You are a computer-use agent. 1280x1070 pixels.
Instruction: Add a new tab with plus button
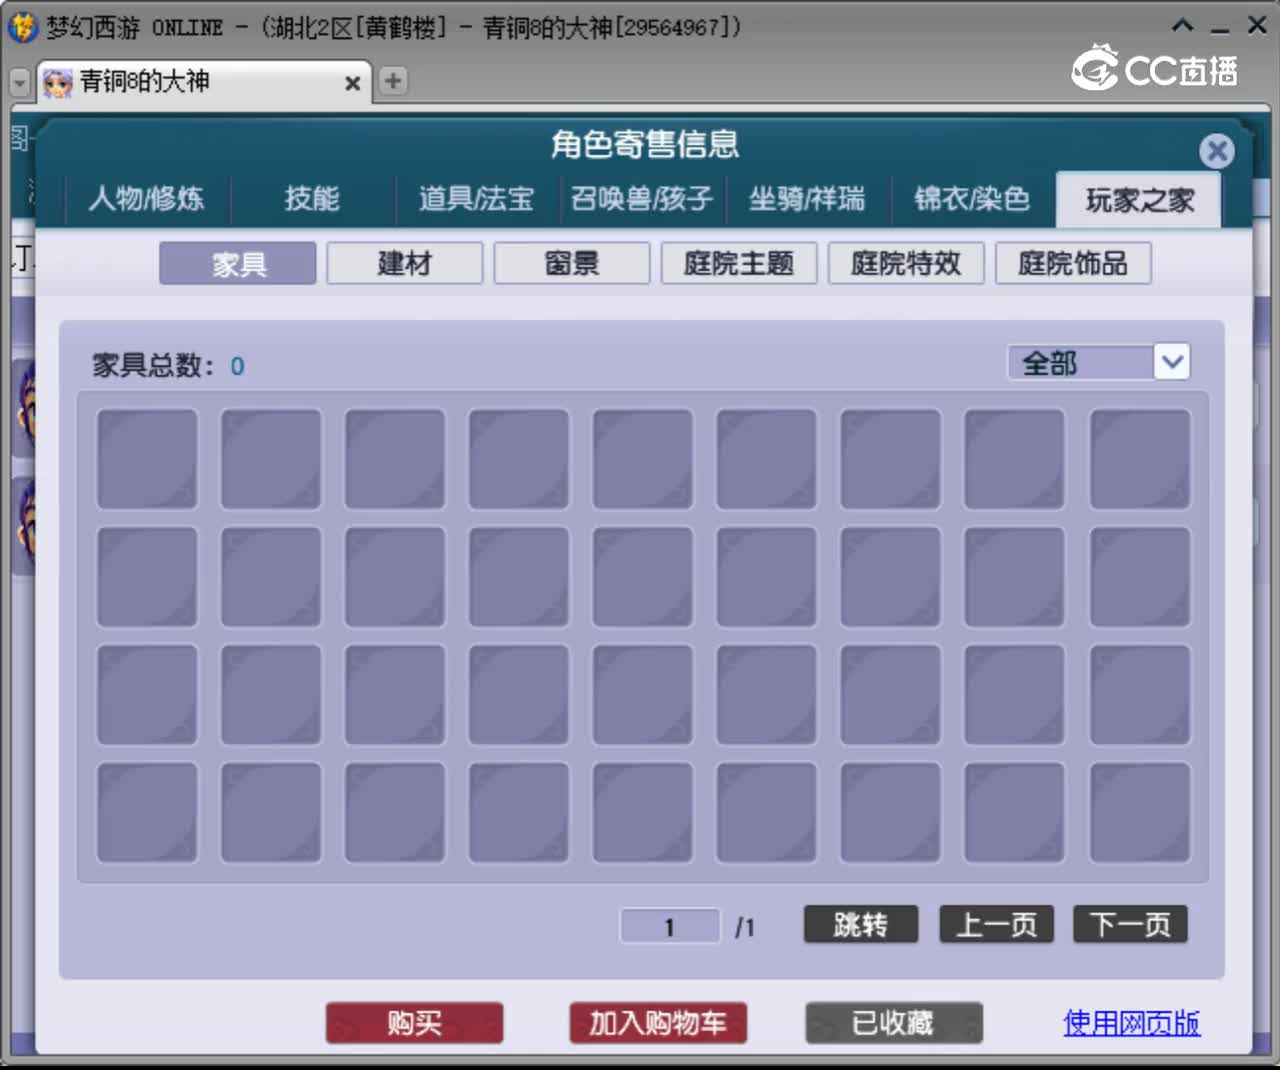point(393,81)
